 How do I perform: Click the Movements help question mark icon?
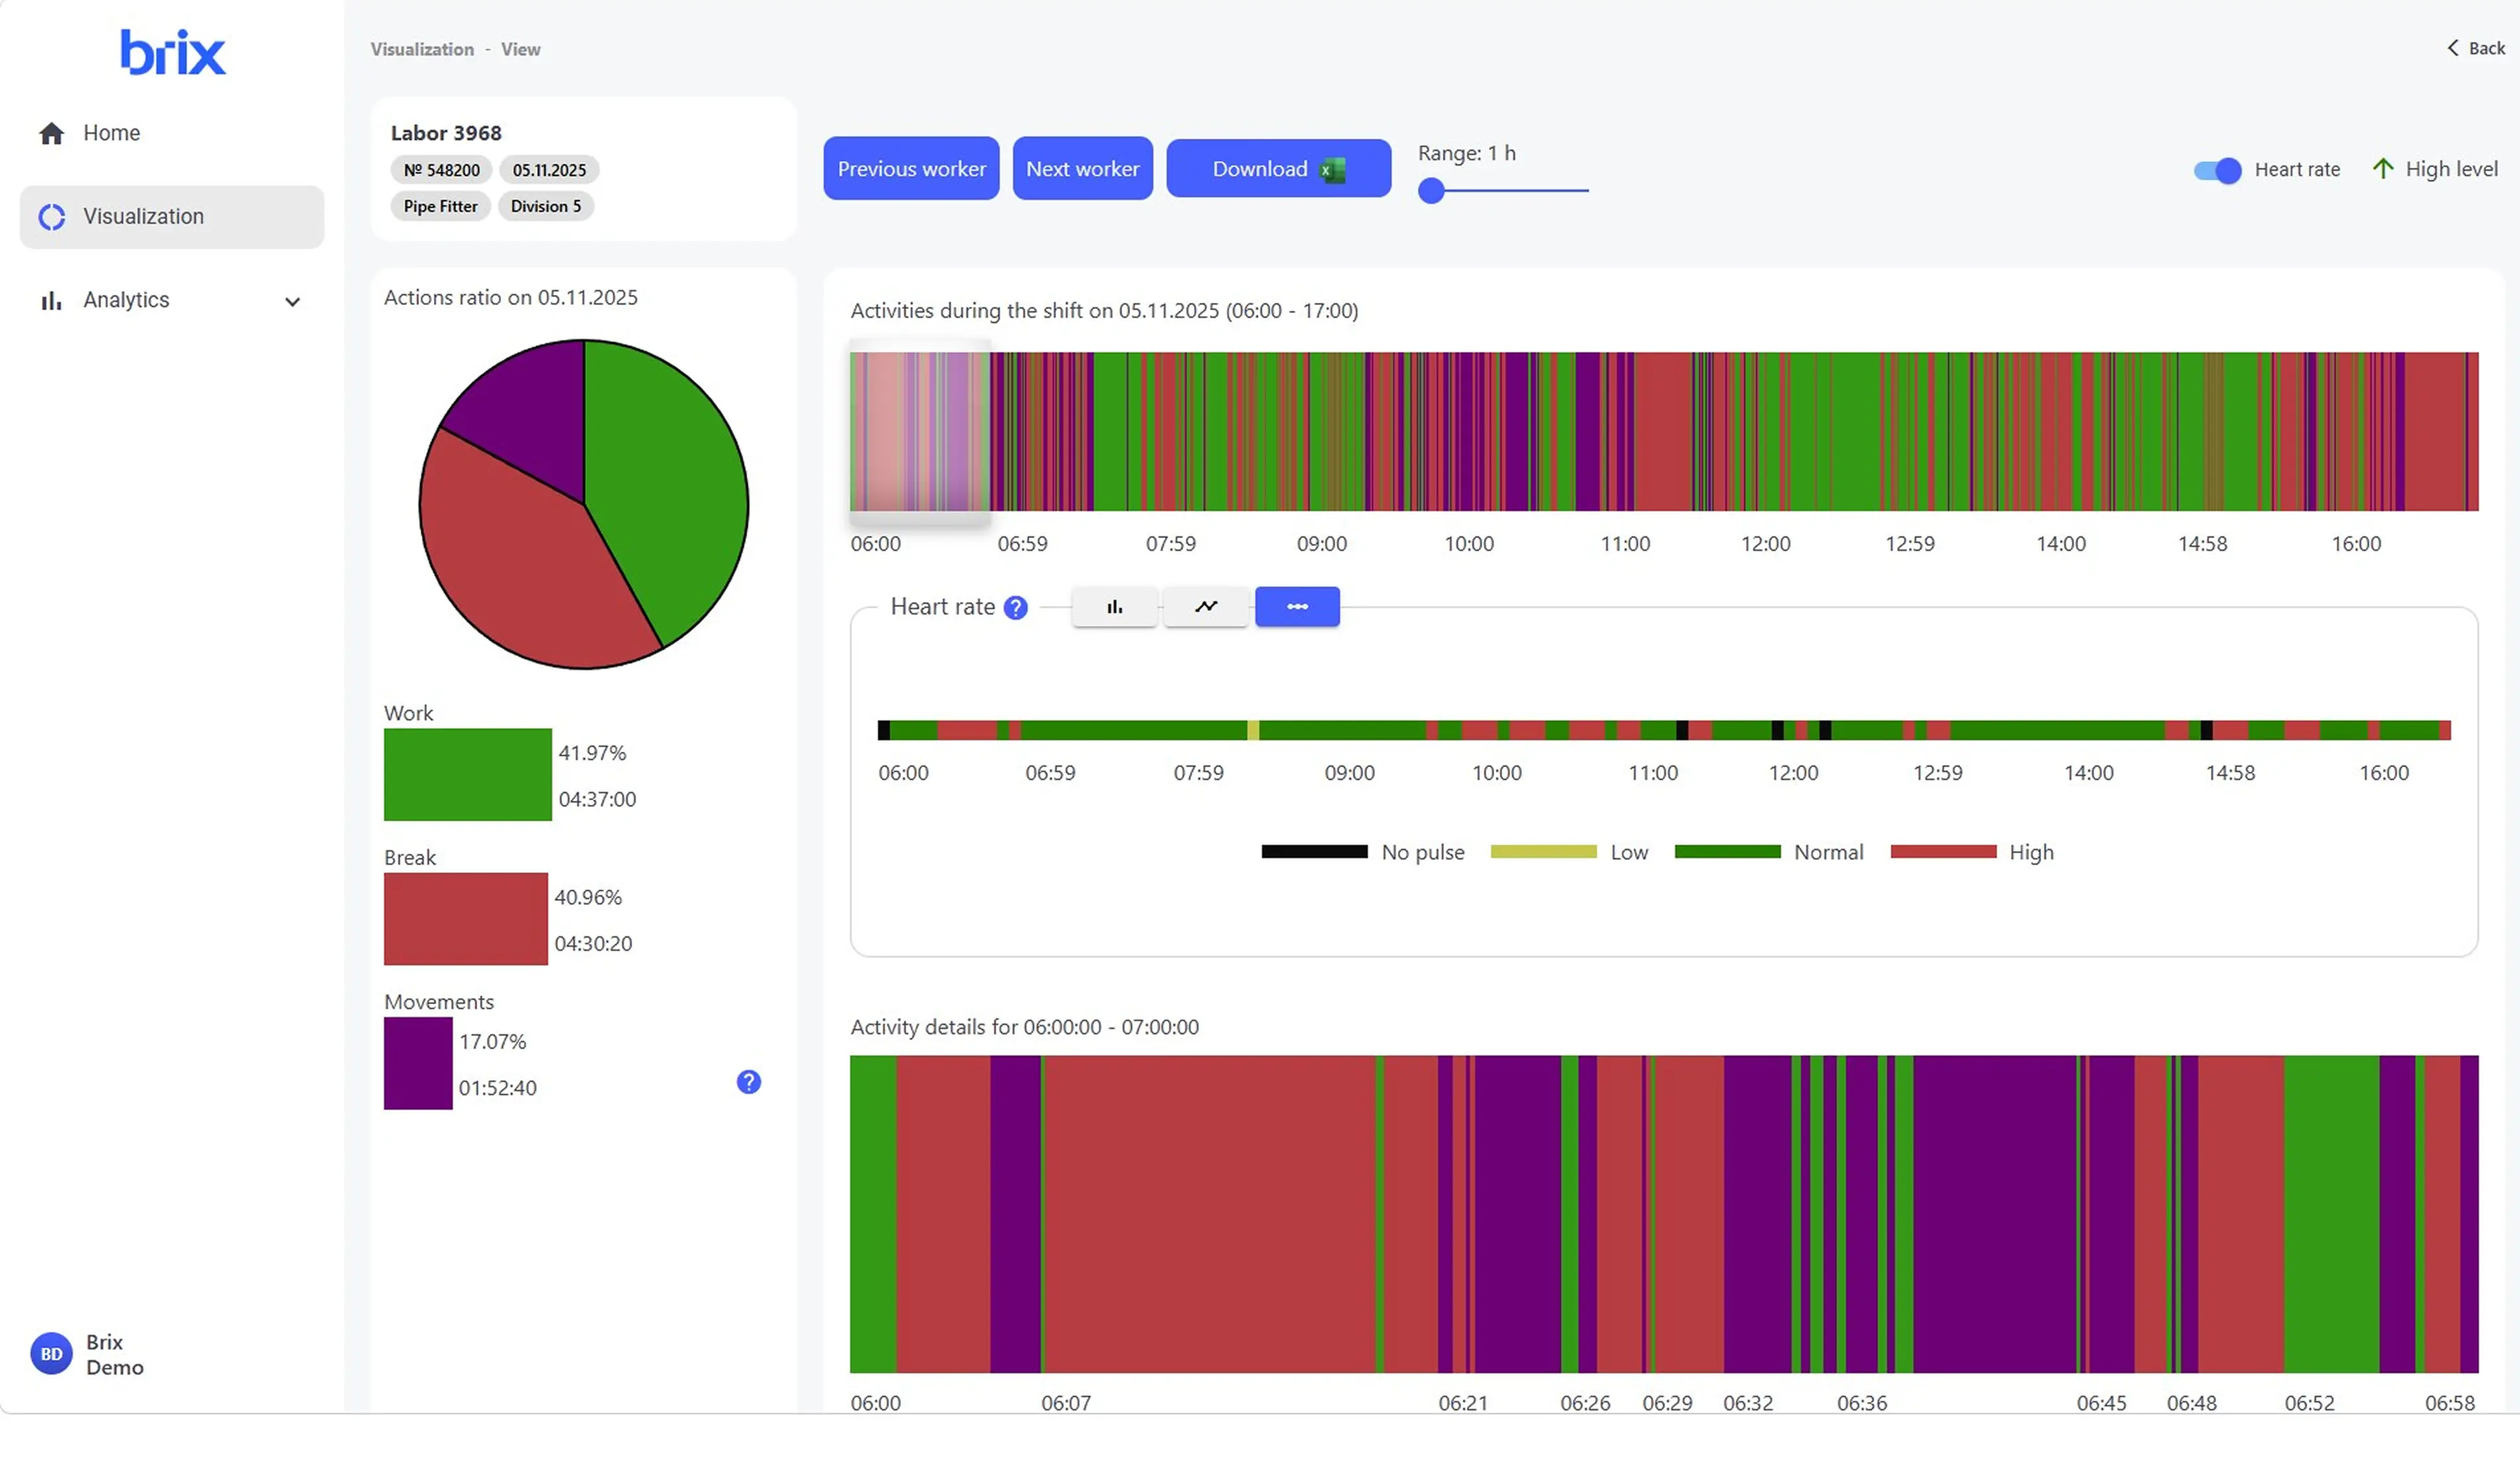[x=749, y=1082]
